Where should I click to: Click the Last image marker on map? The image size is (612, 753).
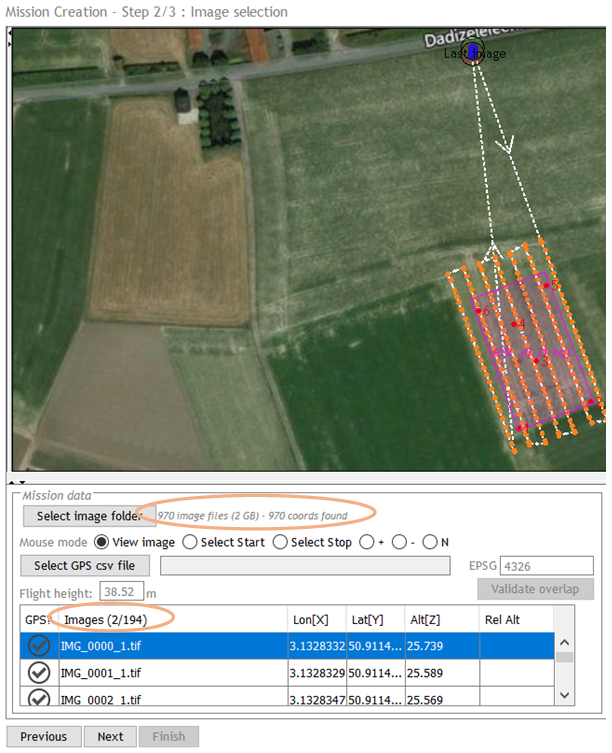tap(473, 51)
